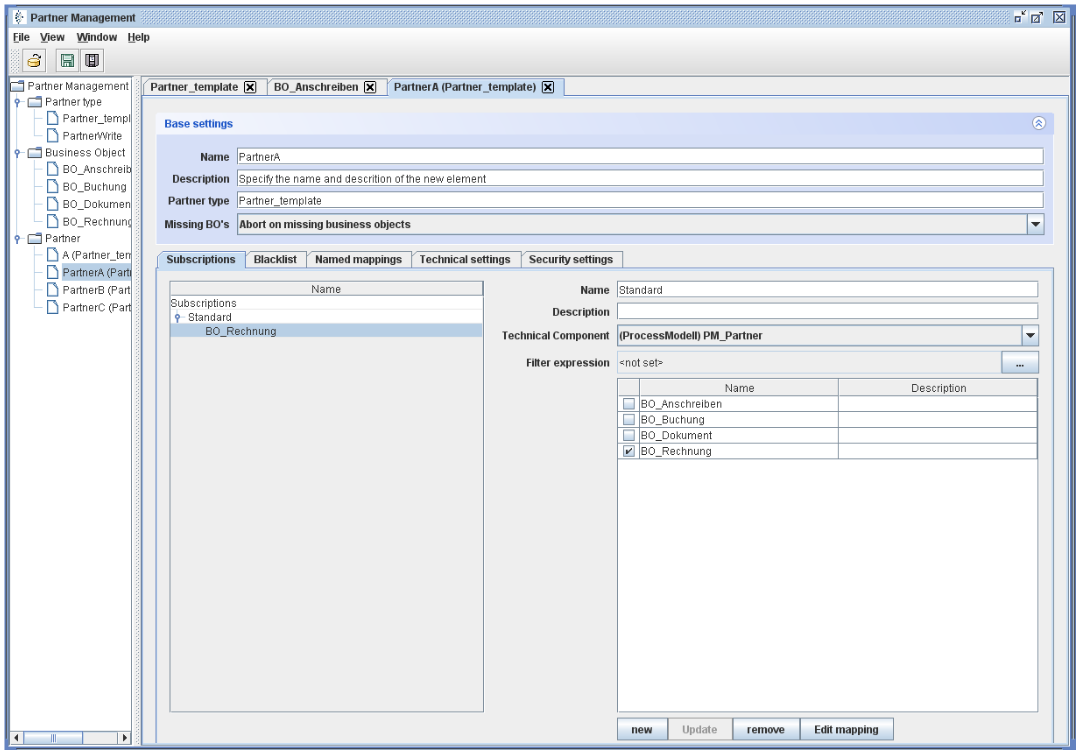The image size is (1081, 755).
Task: Switch to the Technical settings tab
Action: coord(465,259)
